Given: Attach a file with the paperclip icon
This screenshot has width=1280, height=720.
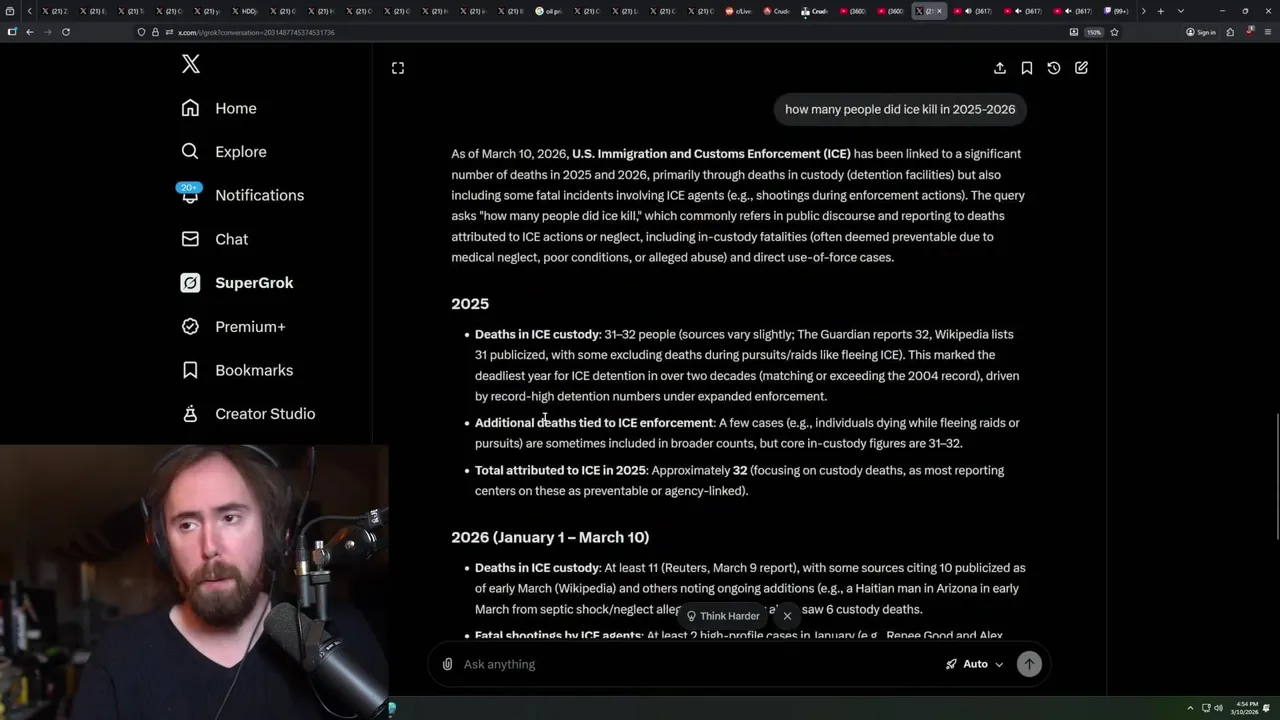Looking at the screenshot, I should (447, 664).
